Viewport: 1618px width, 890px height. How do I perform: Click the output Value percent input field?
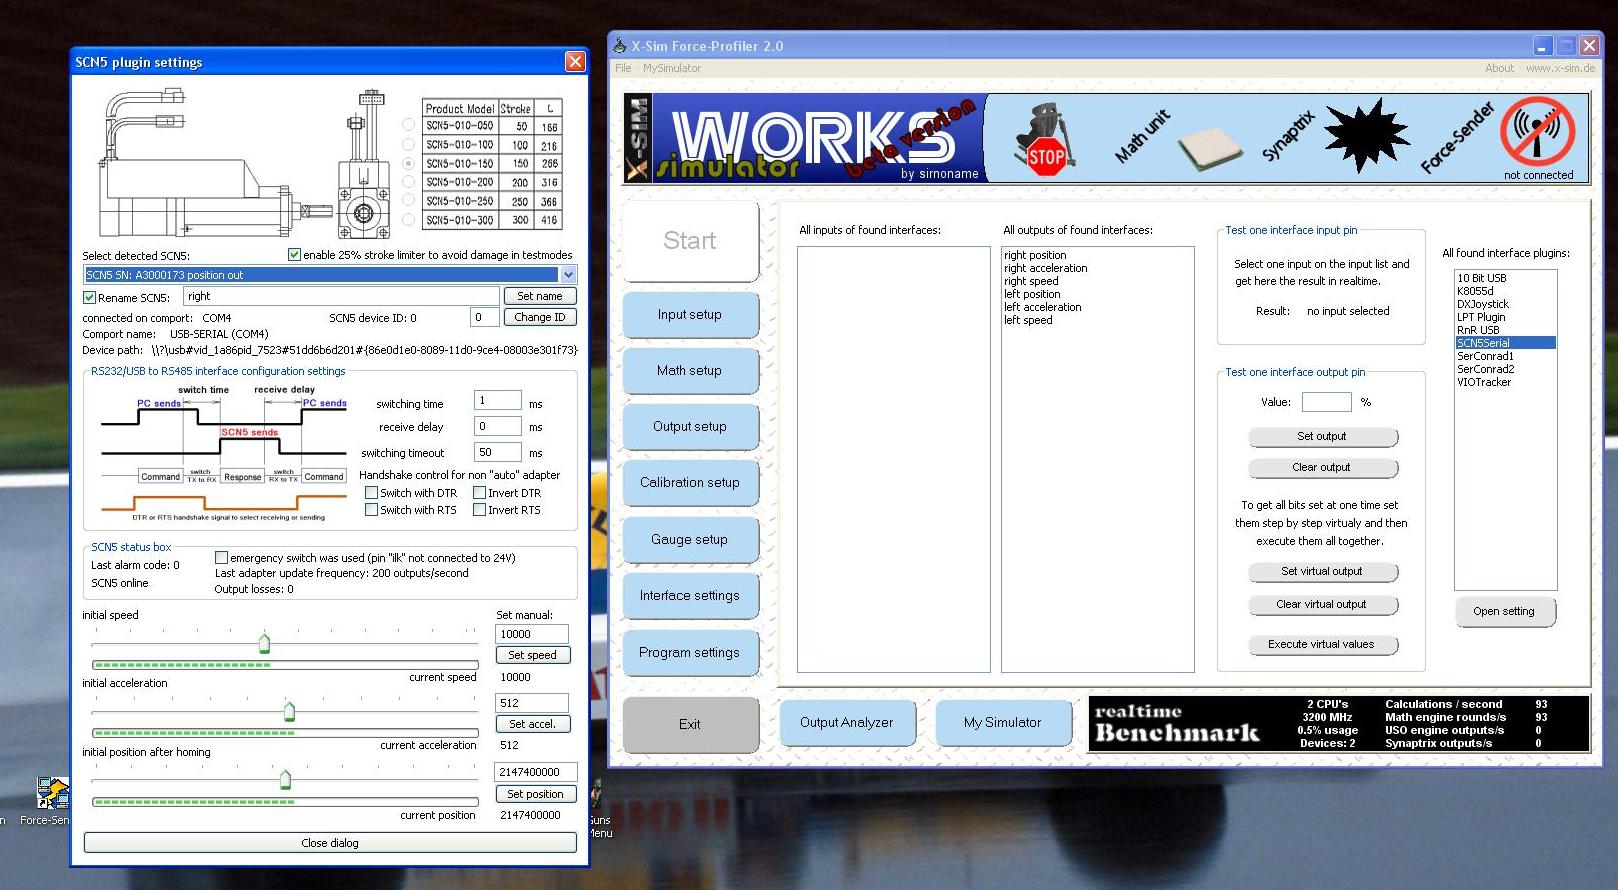pos(1327,402)
